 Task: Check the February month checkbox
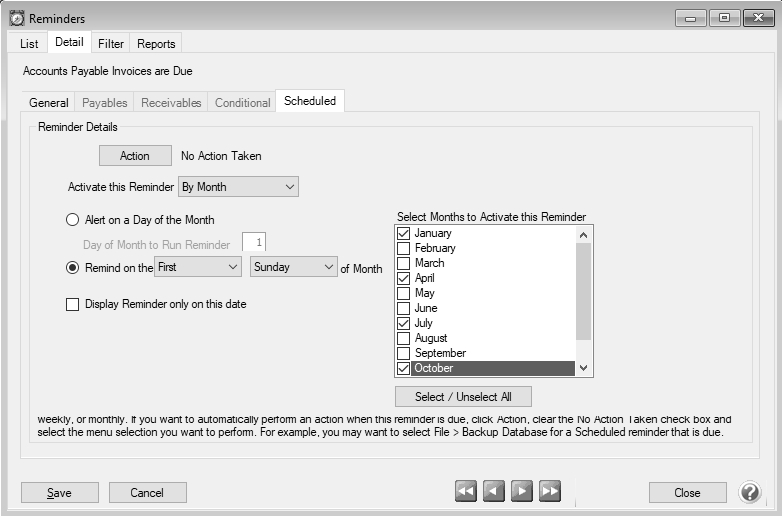(403, 248)
